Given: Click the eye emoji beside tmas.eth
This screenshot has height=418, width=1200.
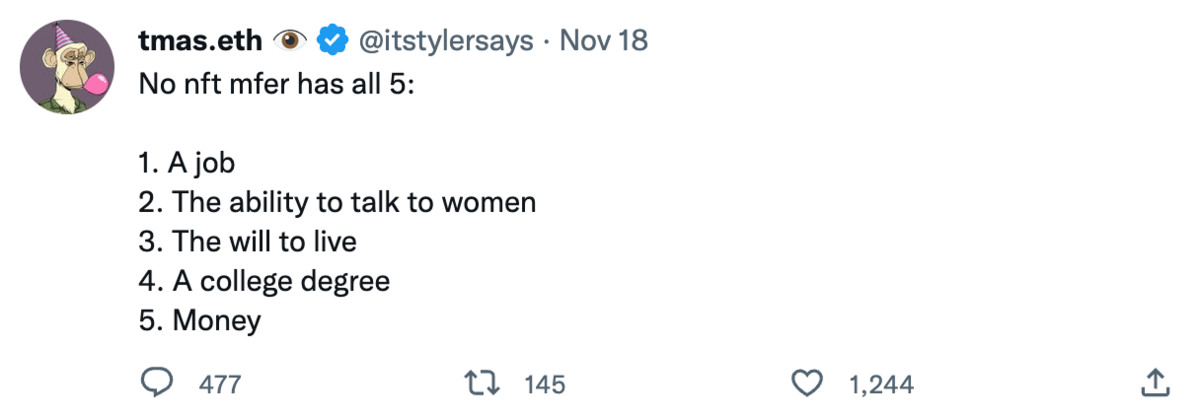Looking at the screenshot, I should pyautogui.click(x=291, y=41).
